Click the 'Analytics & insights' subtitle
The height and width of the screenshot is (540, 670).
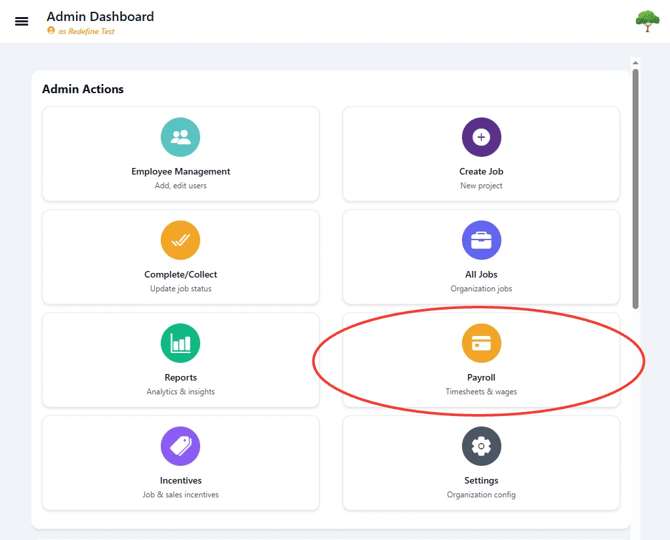(180, 392)
